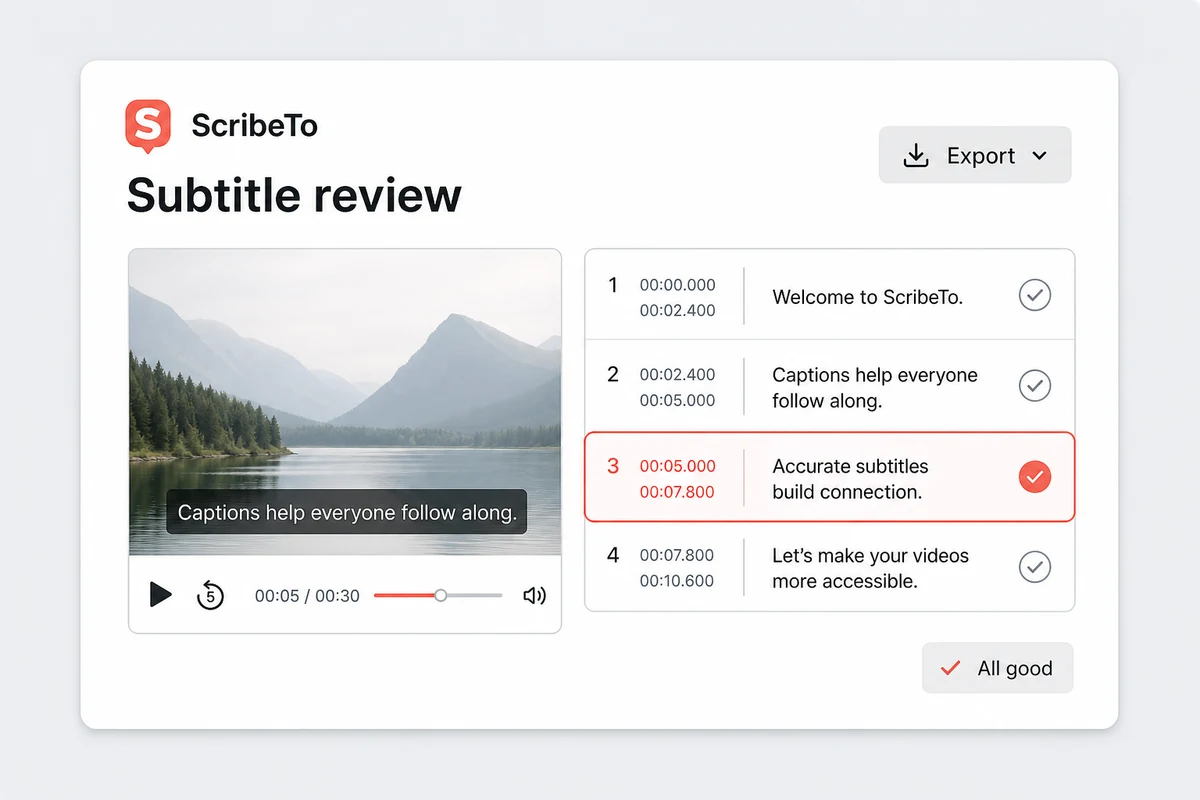Screen dimensions: 1200x800
Task: Click start time 00:07.800 of row 4
Action: pyautogui.click(x=677, y=555)
